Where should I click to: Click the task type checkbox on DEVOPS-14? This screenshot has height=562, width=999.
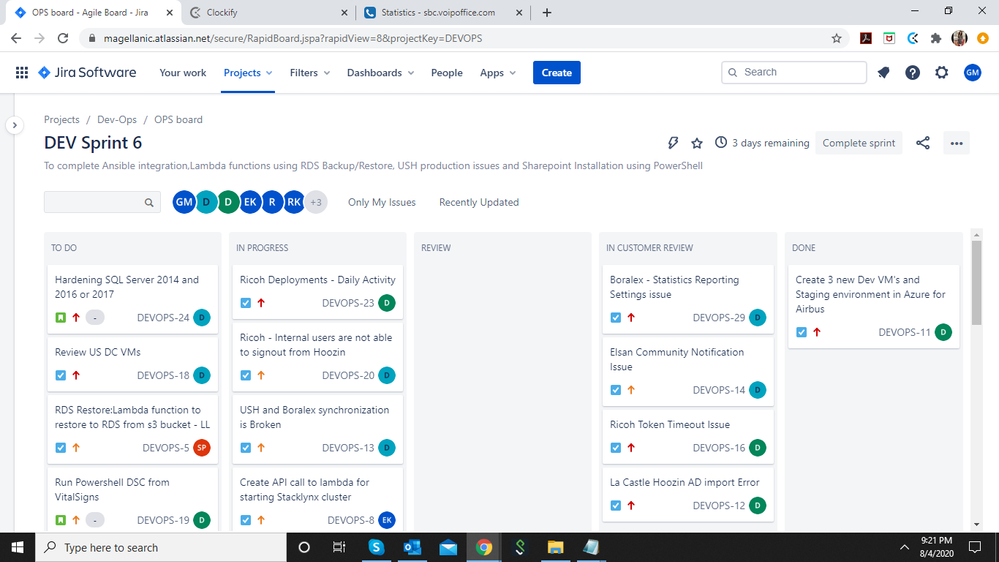[615, 390]
